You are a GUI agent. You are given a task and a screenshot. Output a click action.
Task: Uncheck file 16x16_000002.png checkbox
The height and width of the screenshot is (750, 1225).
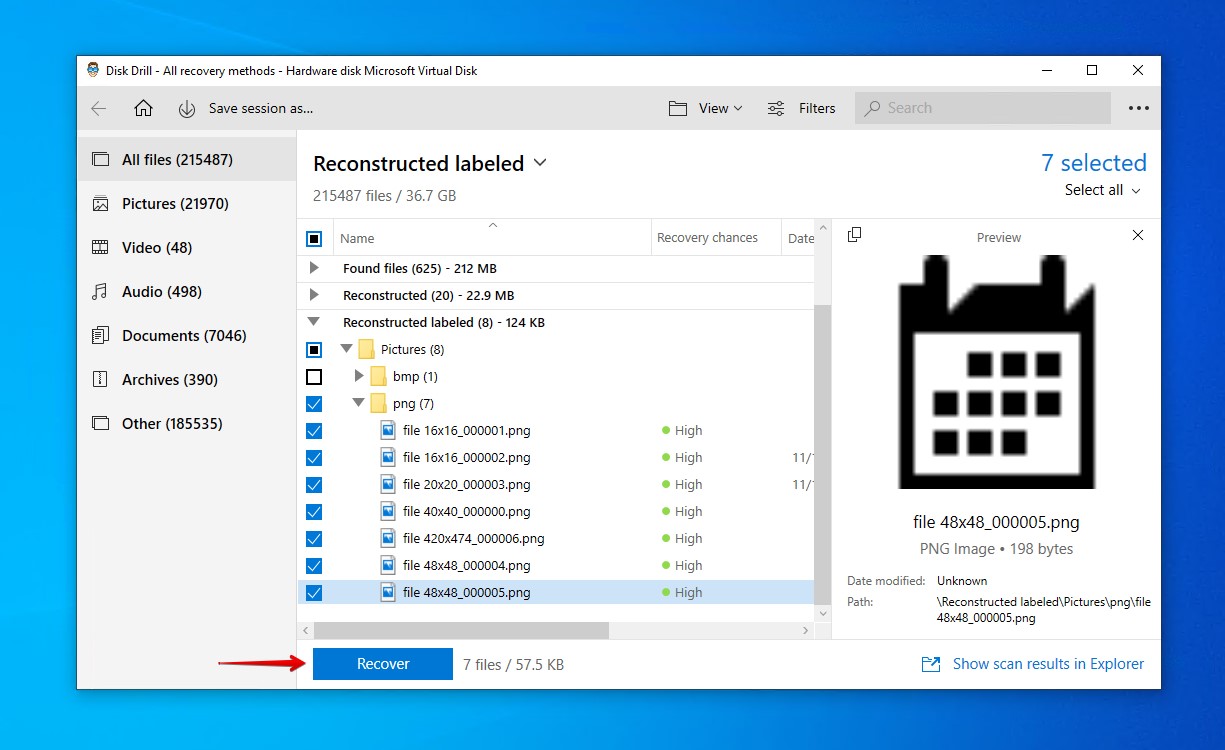pos(314,458)
